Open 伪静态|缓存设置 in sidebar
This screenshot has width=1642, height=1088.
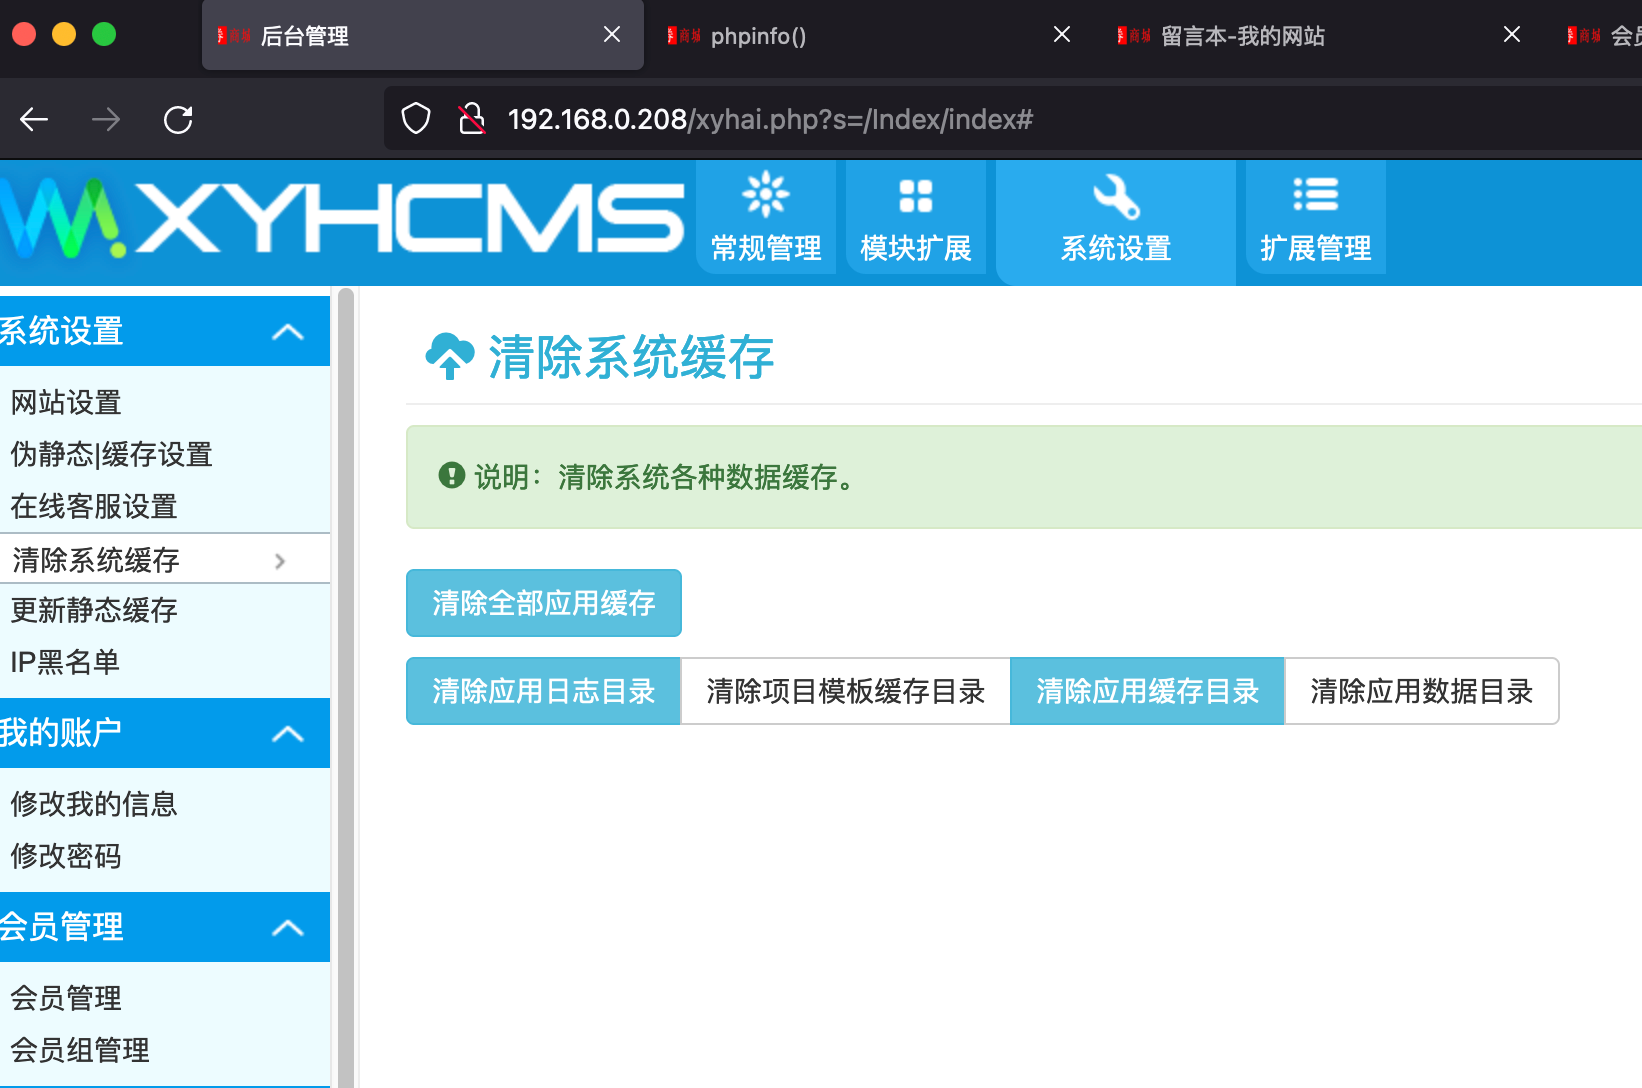click(x=112, y=455)
